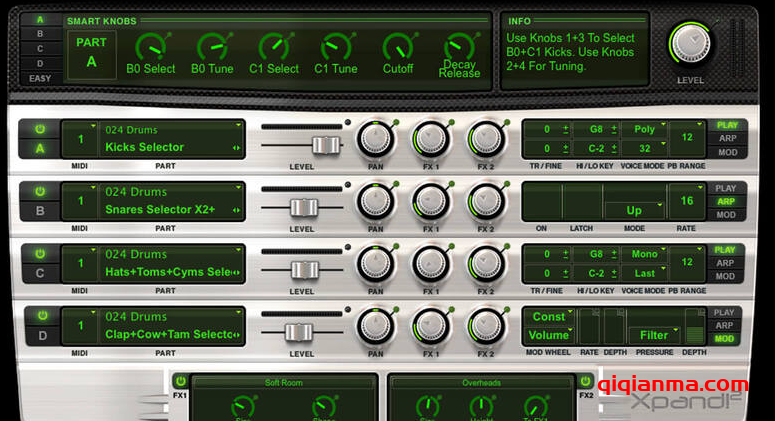Click the B0 Select smart knob
The width and height of the screenshot is (775, 421).
click(151, 48)
